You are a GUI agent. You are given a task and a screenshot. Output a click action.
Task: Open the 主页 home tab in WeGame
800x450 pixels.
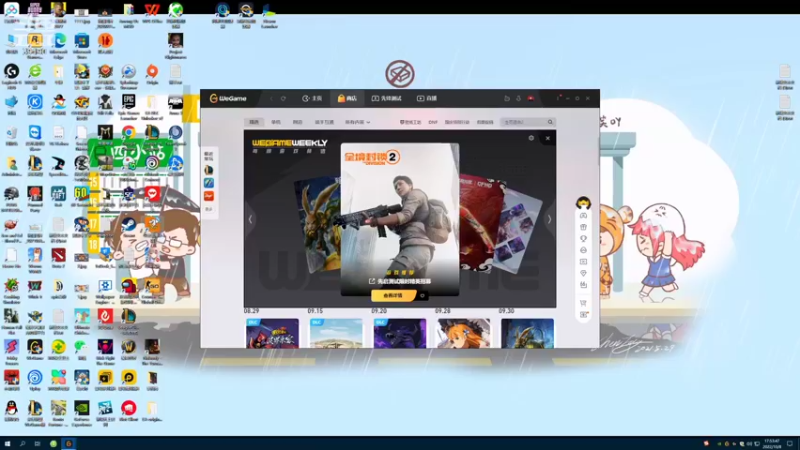[x=312, y=98]
